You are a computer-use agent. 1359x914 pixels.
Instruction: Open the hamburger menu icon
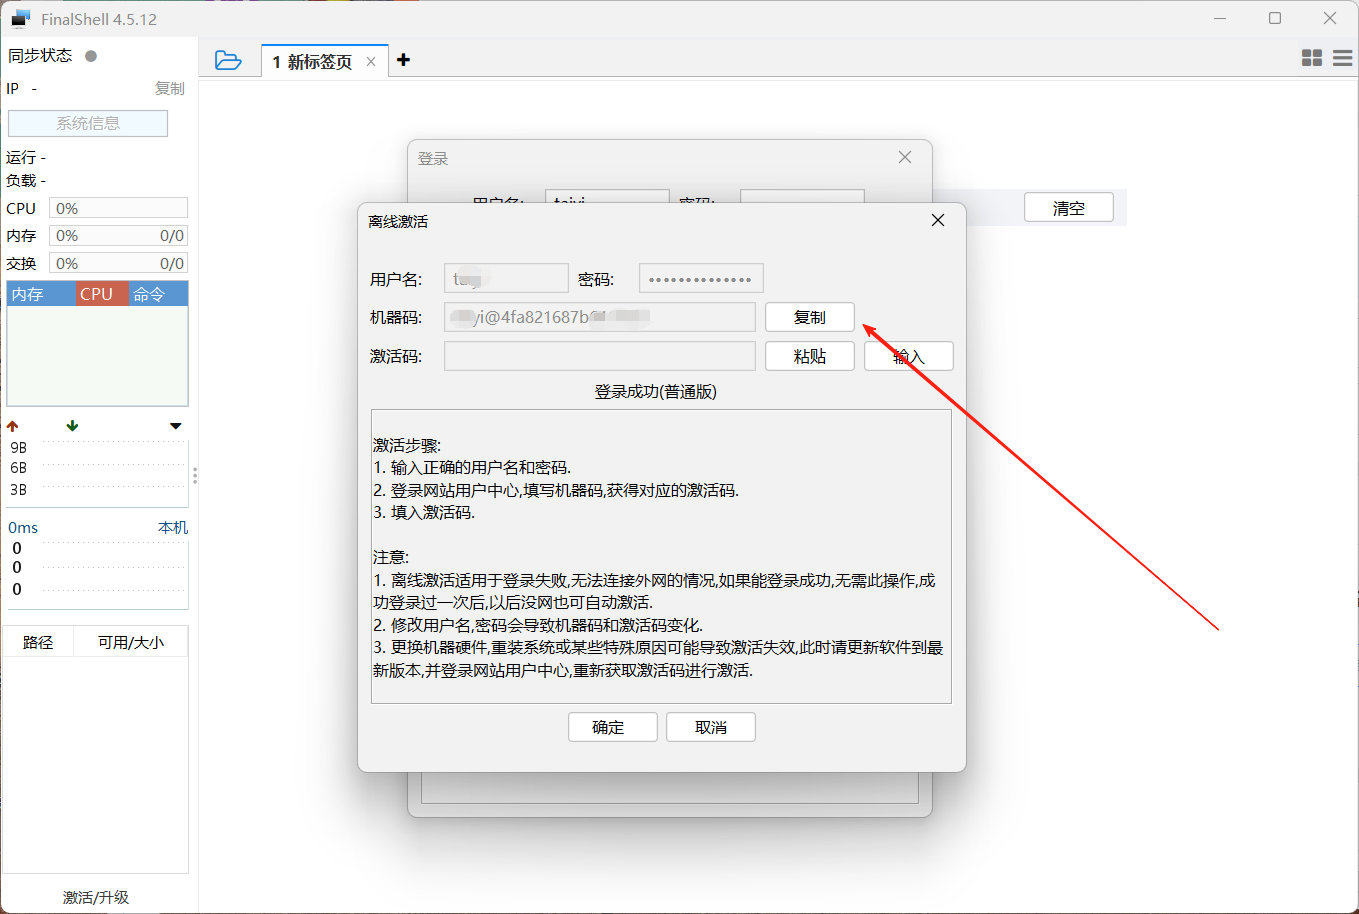[1342, 59]
